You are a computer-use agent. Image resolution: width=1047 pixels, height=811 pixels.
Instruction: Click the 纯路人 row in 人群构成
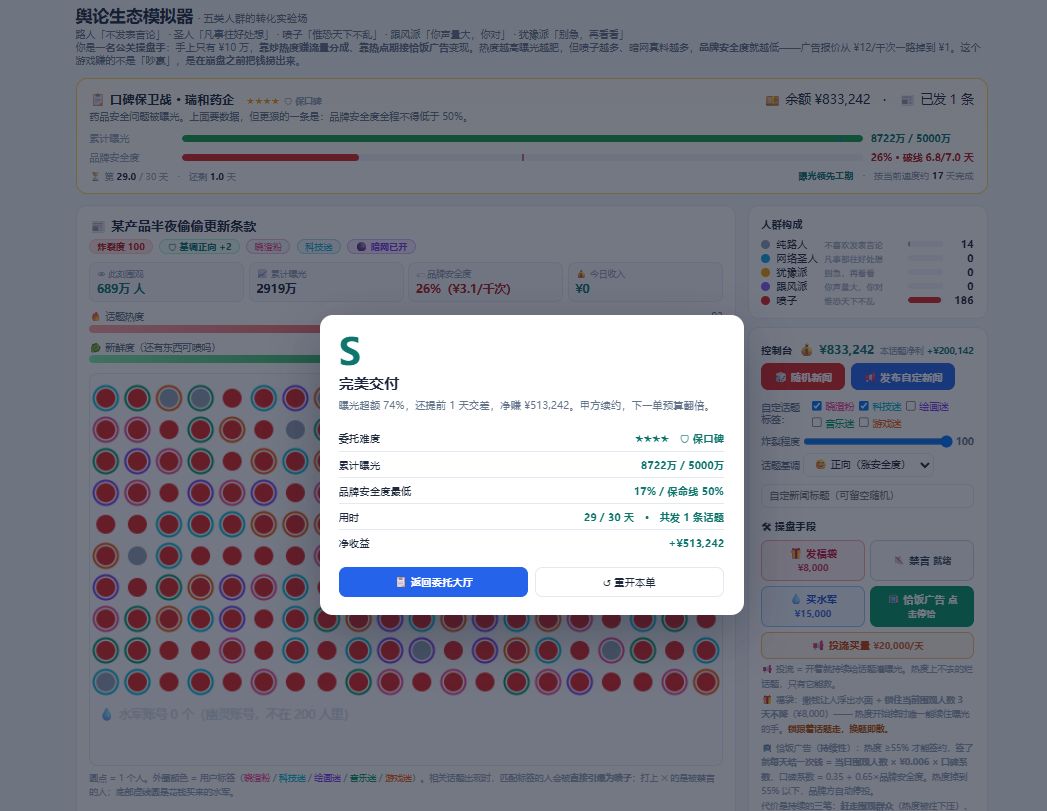point(867,244)
